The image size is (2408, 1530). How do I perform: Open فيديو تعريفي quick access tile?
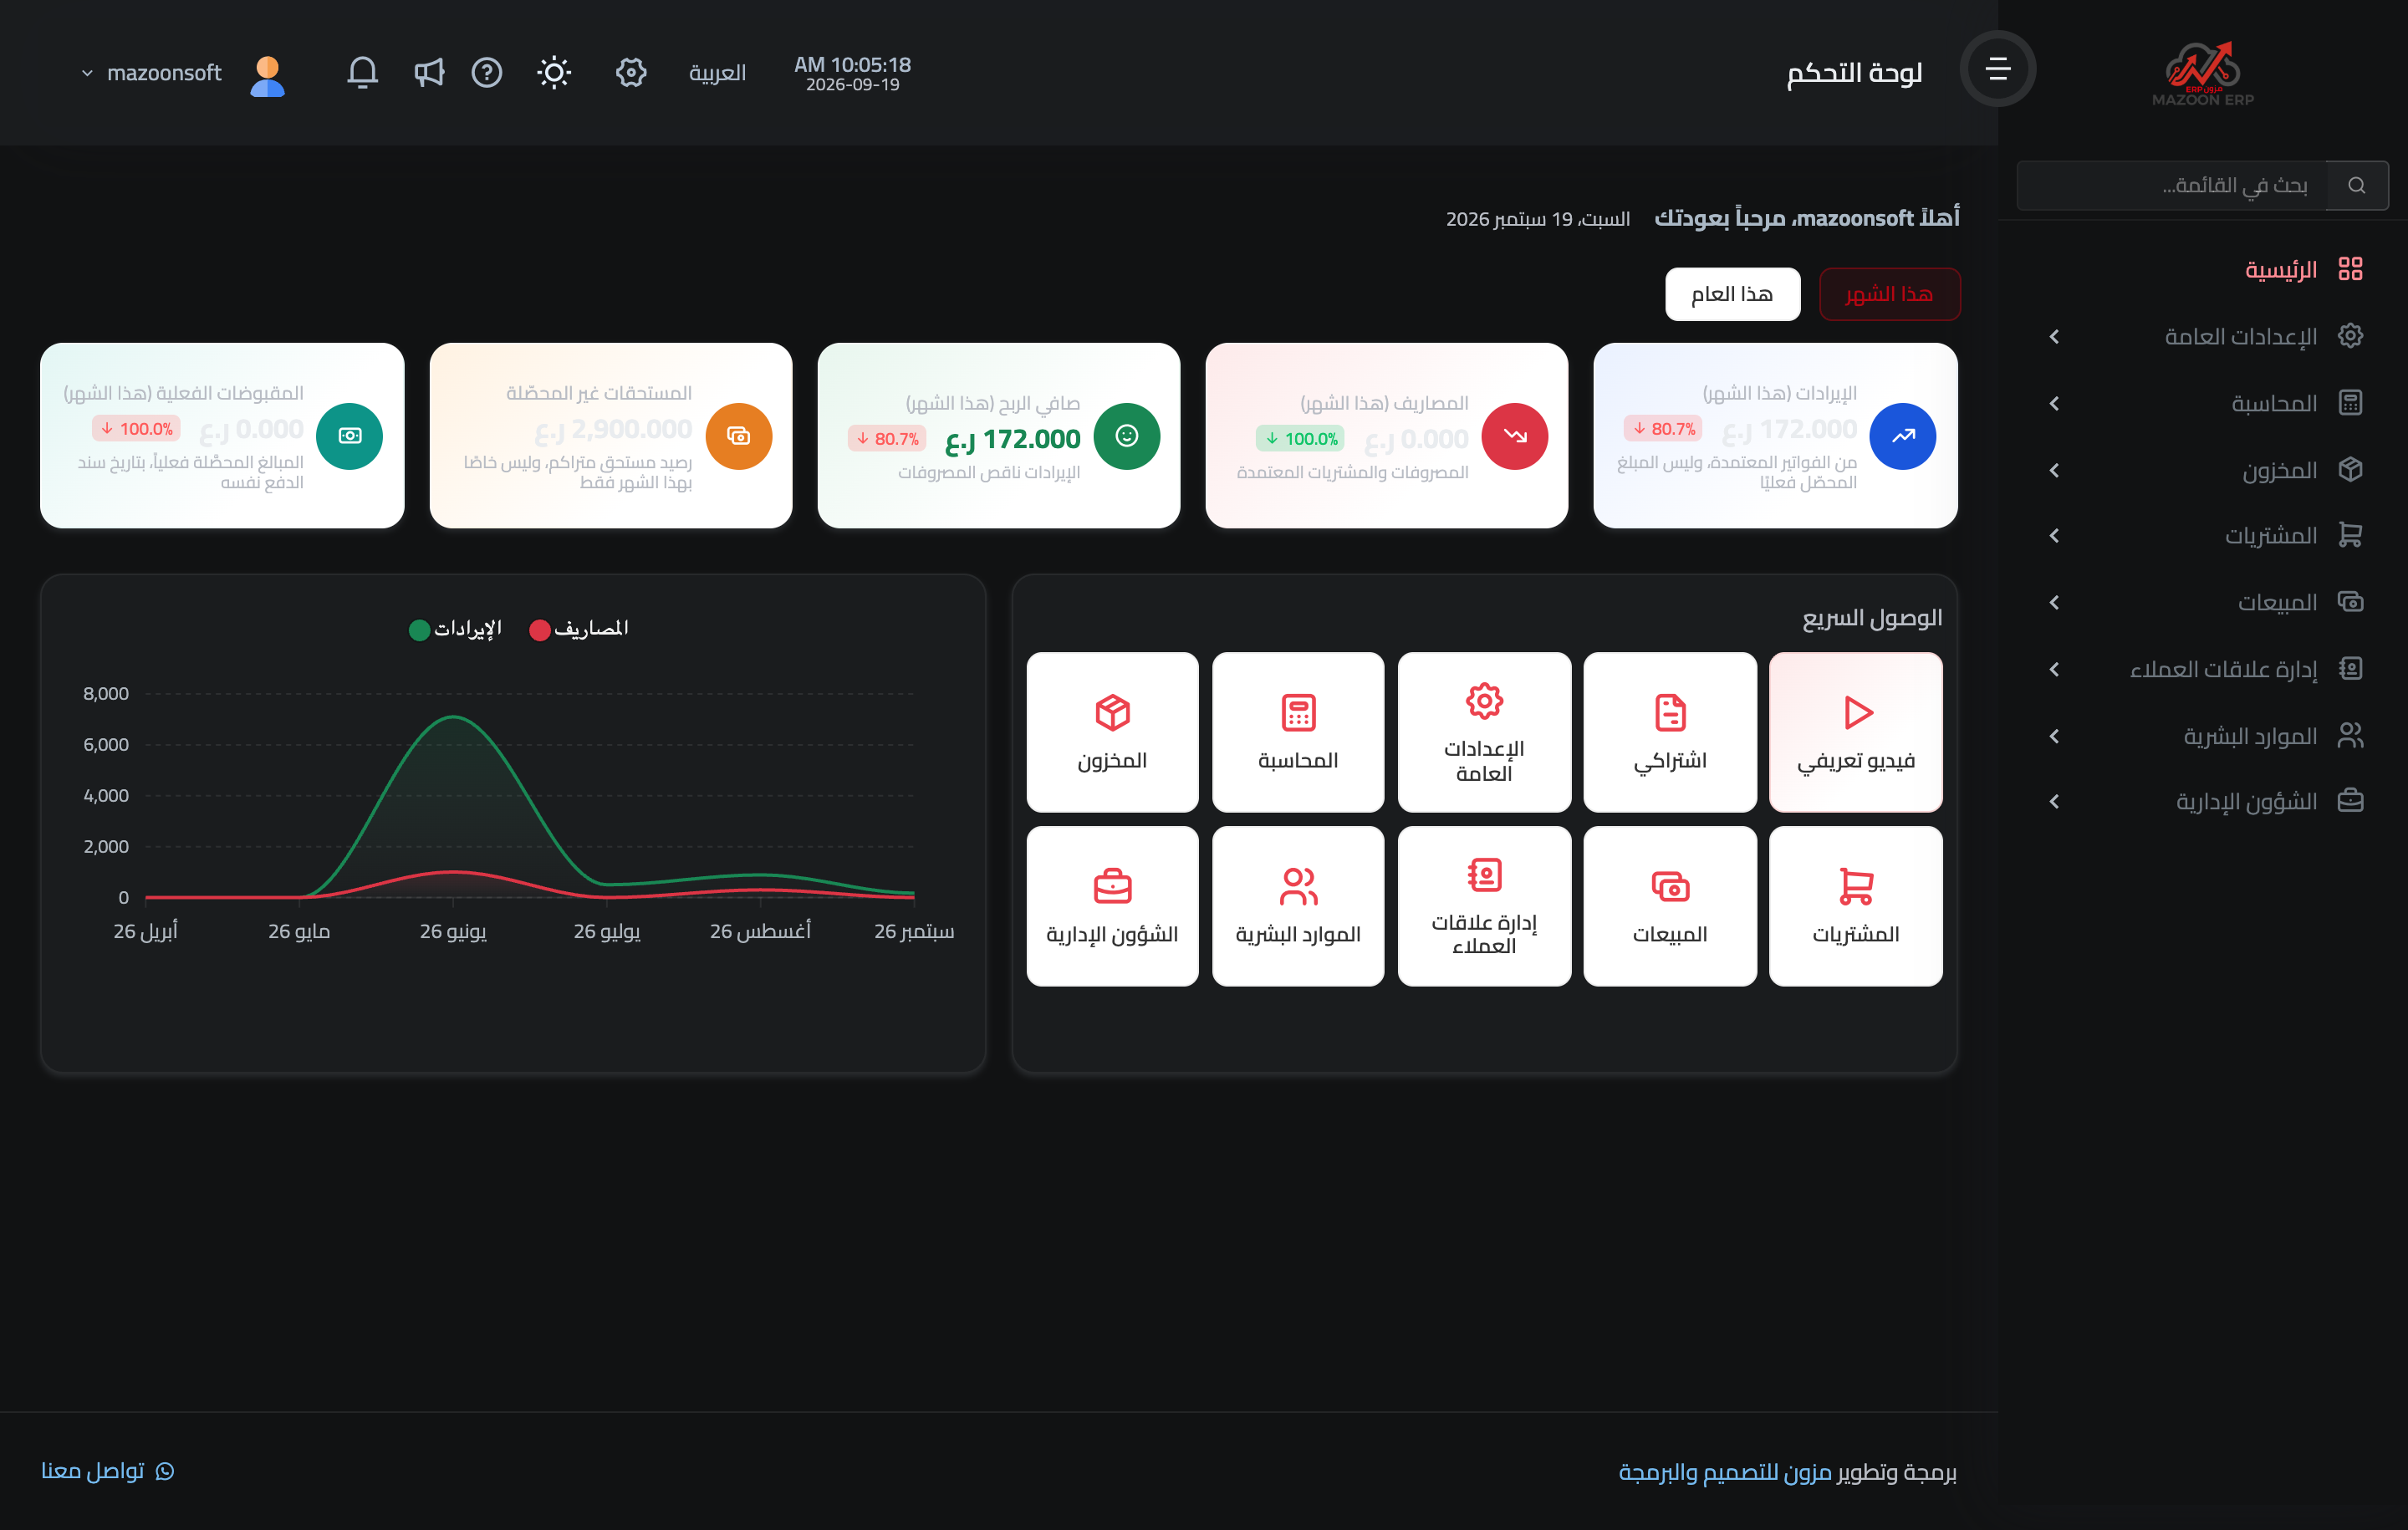click(x=1856, y=732)
